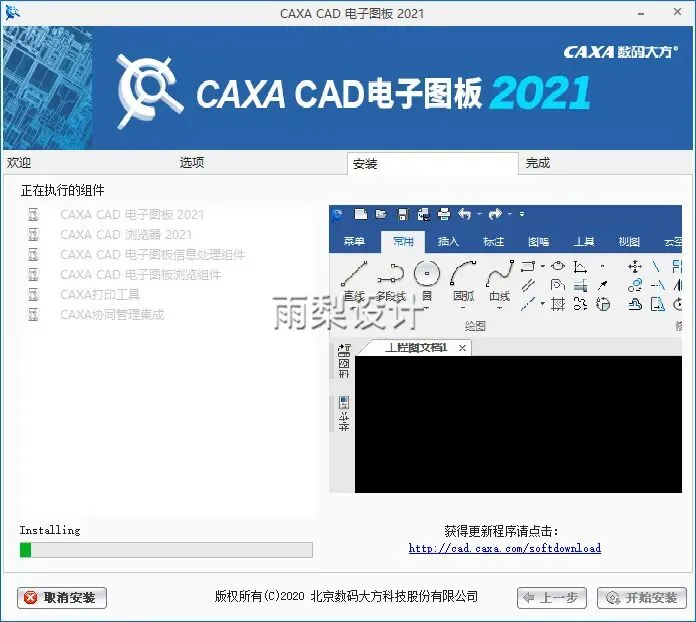Click the 上一步 back button

pyautogui.click(x=552, y=598)
